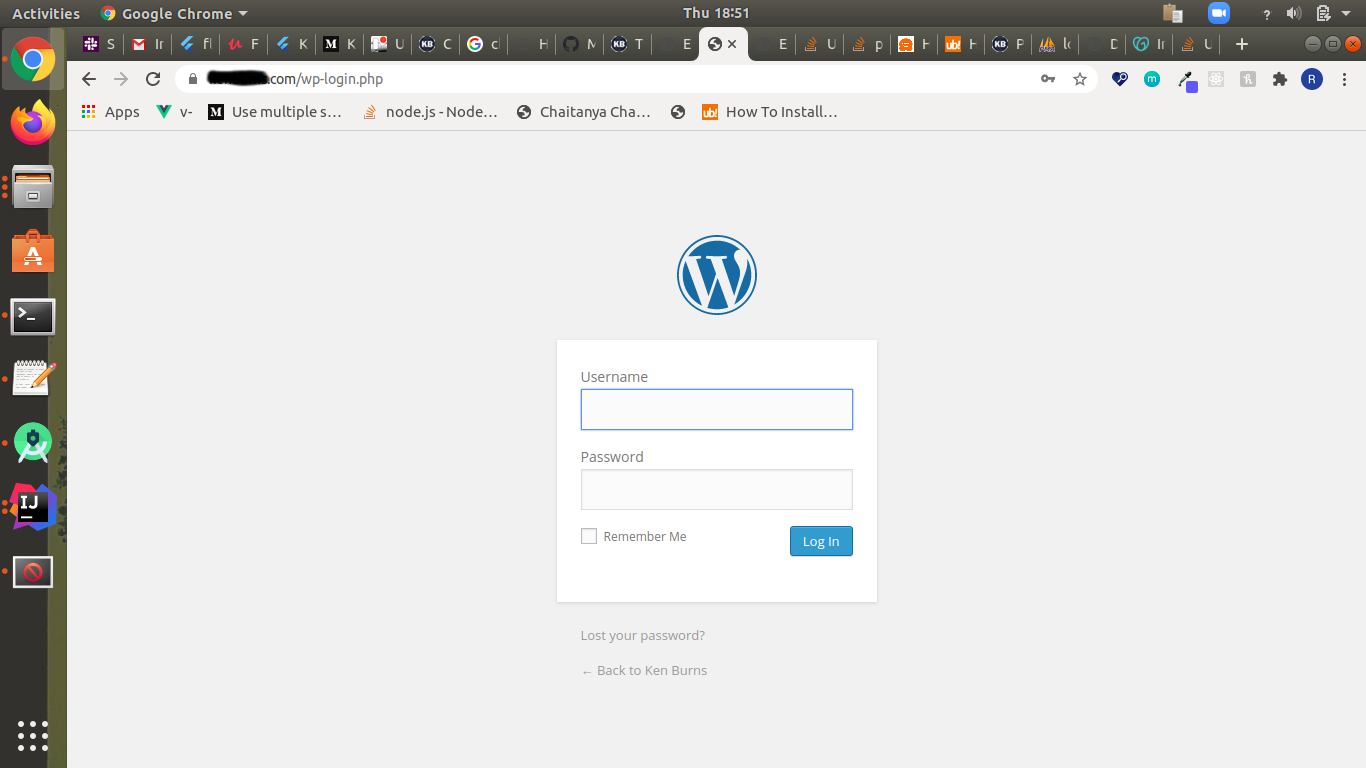Viewport: 1366px width, 768px height.
Task: Switch to the Medium tab
Action: [x=340, y=44]
